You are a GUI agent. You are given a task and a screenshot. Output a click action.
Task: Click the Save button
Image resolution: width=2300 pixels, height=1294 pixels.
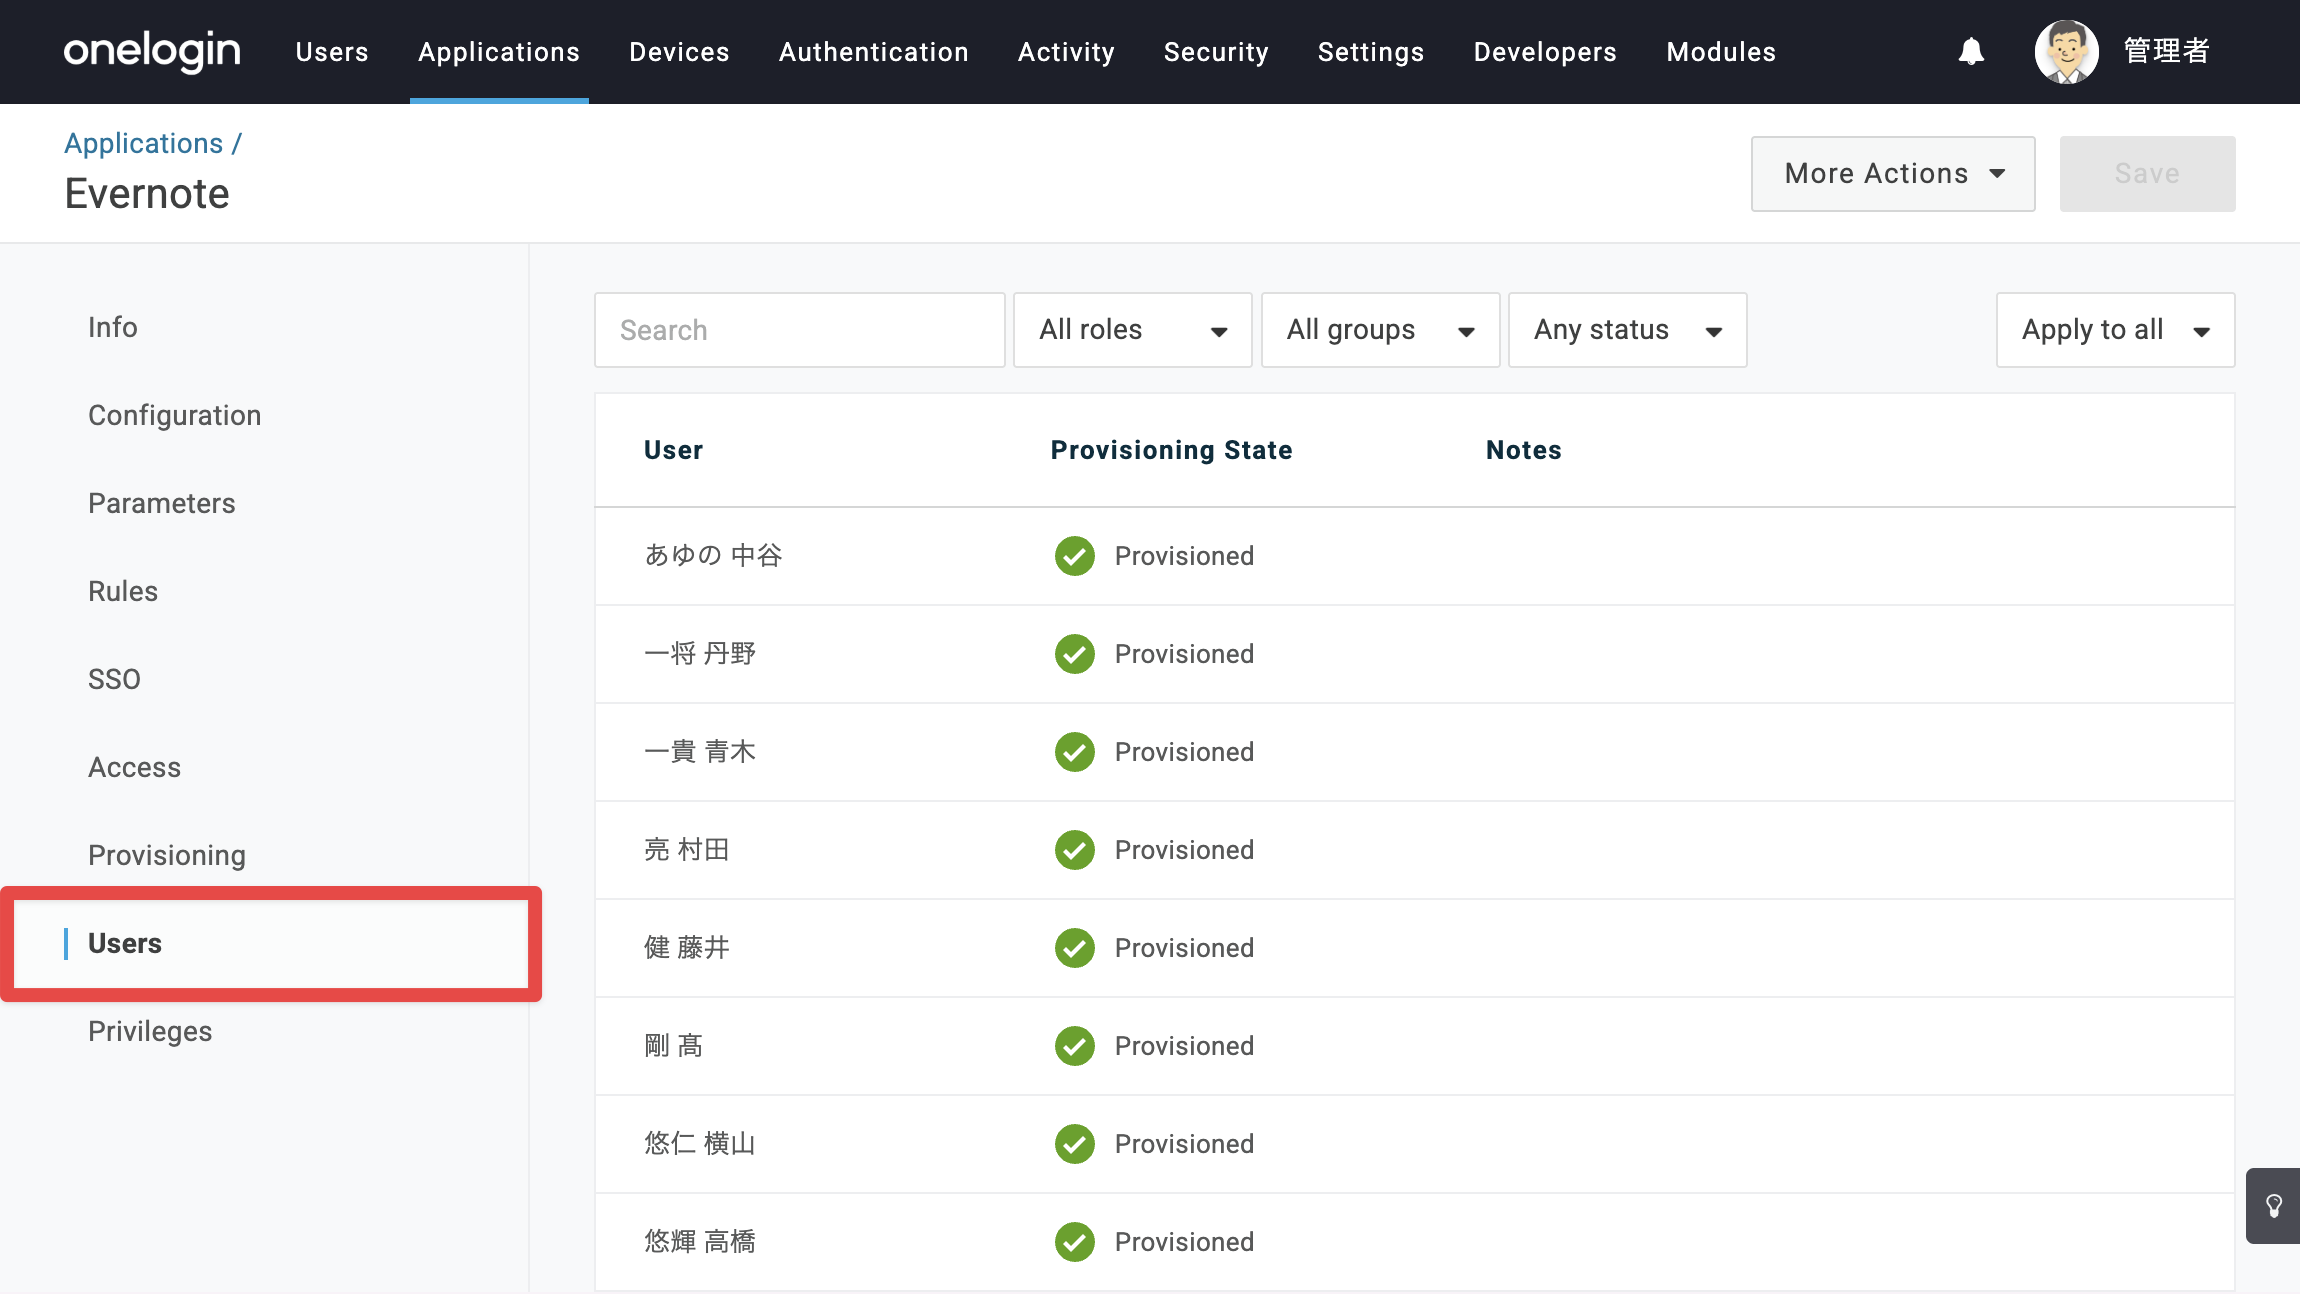click(2147, 174)
